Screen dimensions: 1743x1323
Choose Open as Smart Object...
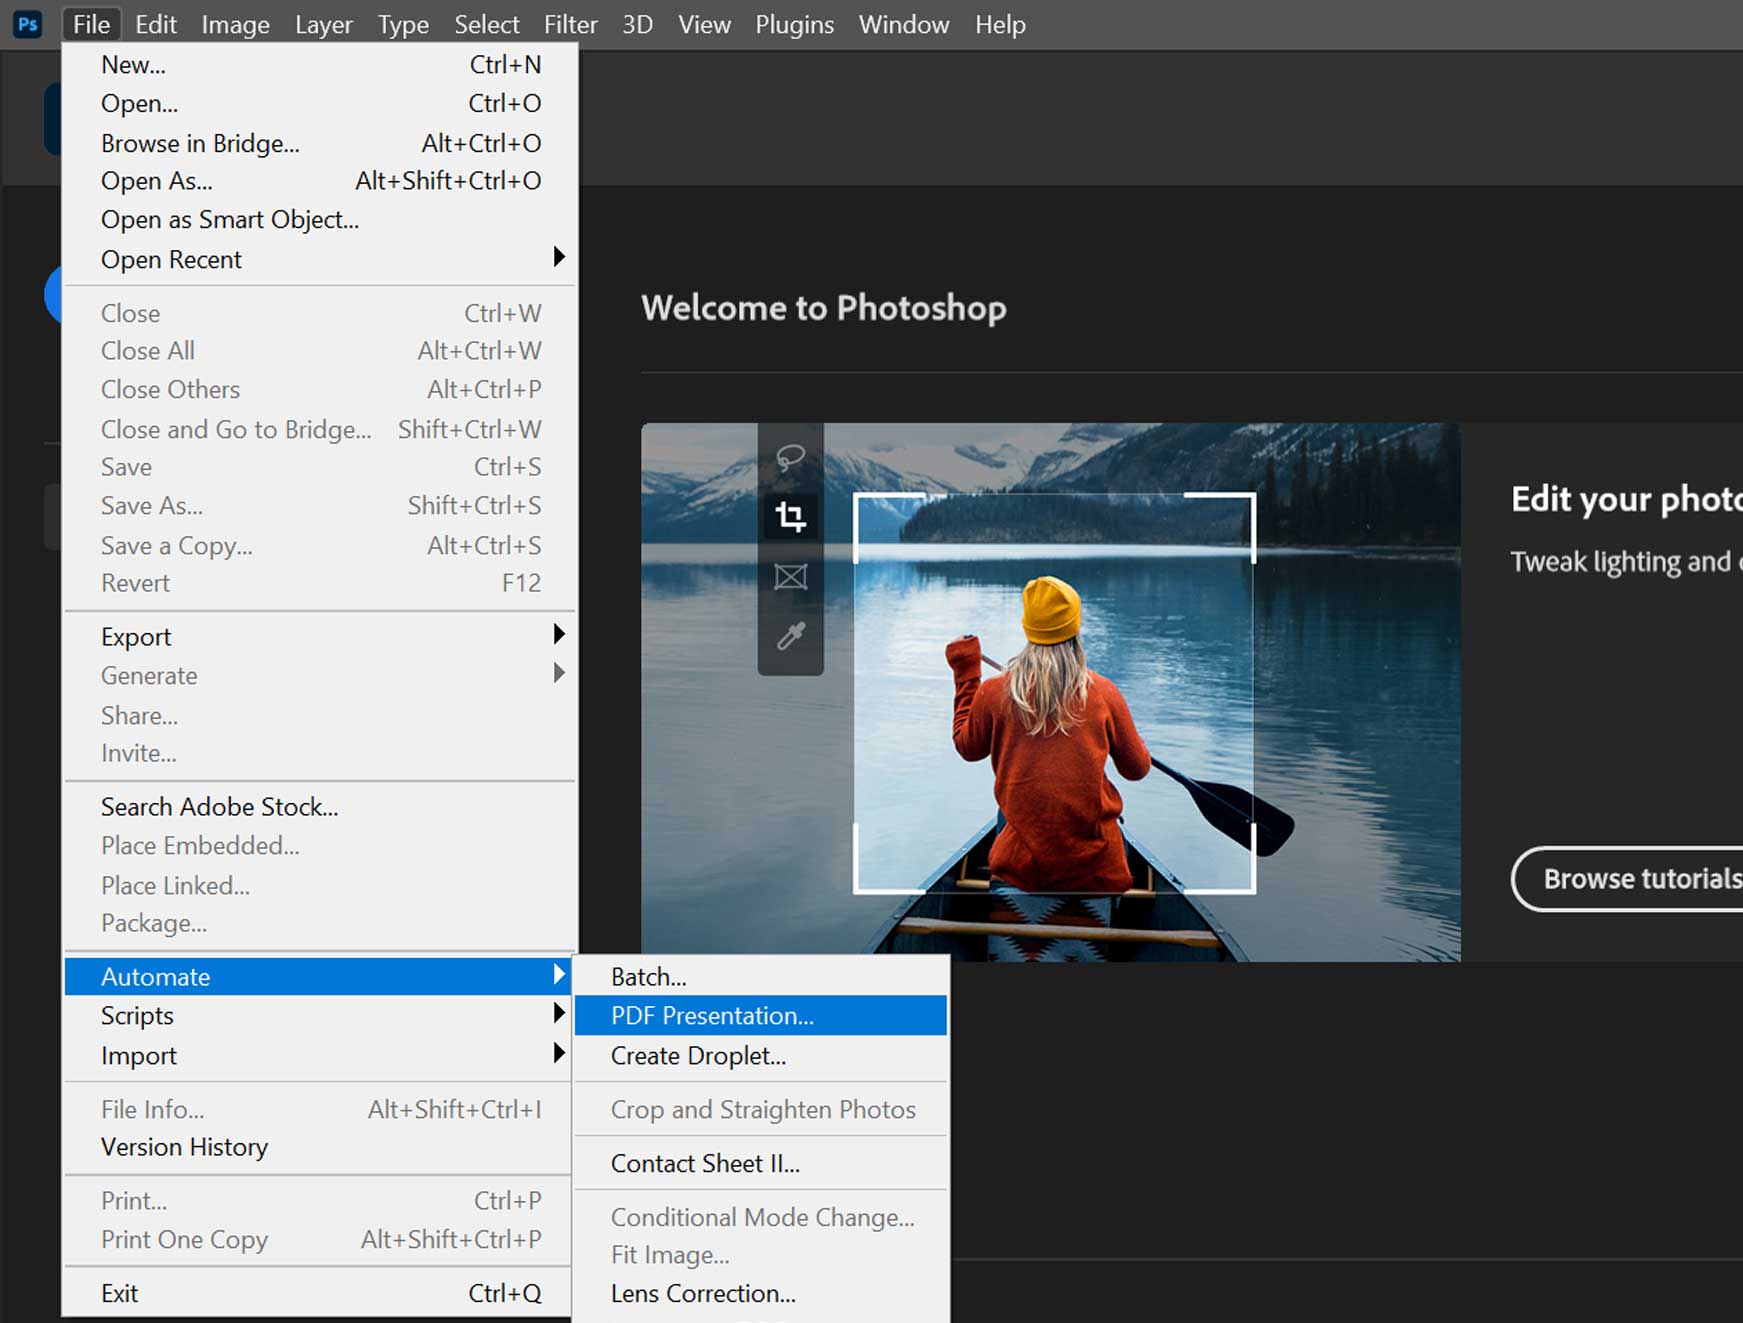pos(320,220)
